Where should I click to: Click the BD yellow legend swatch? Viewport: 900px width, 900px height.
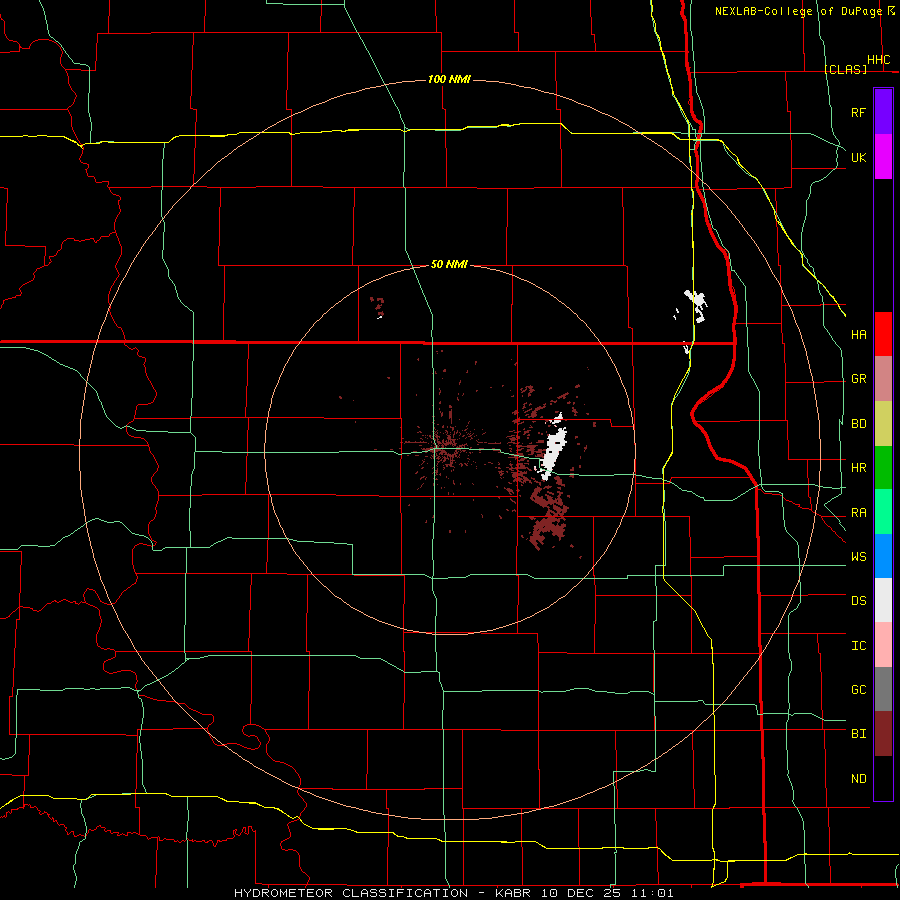coord(883,424)
